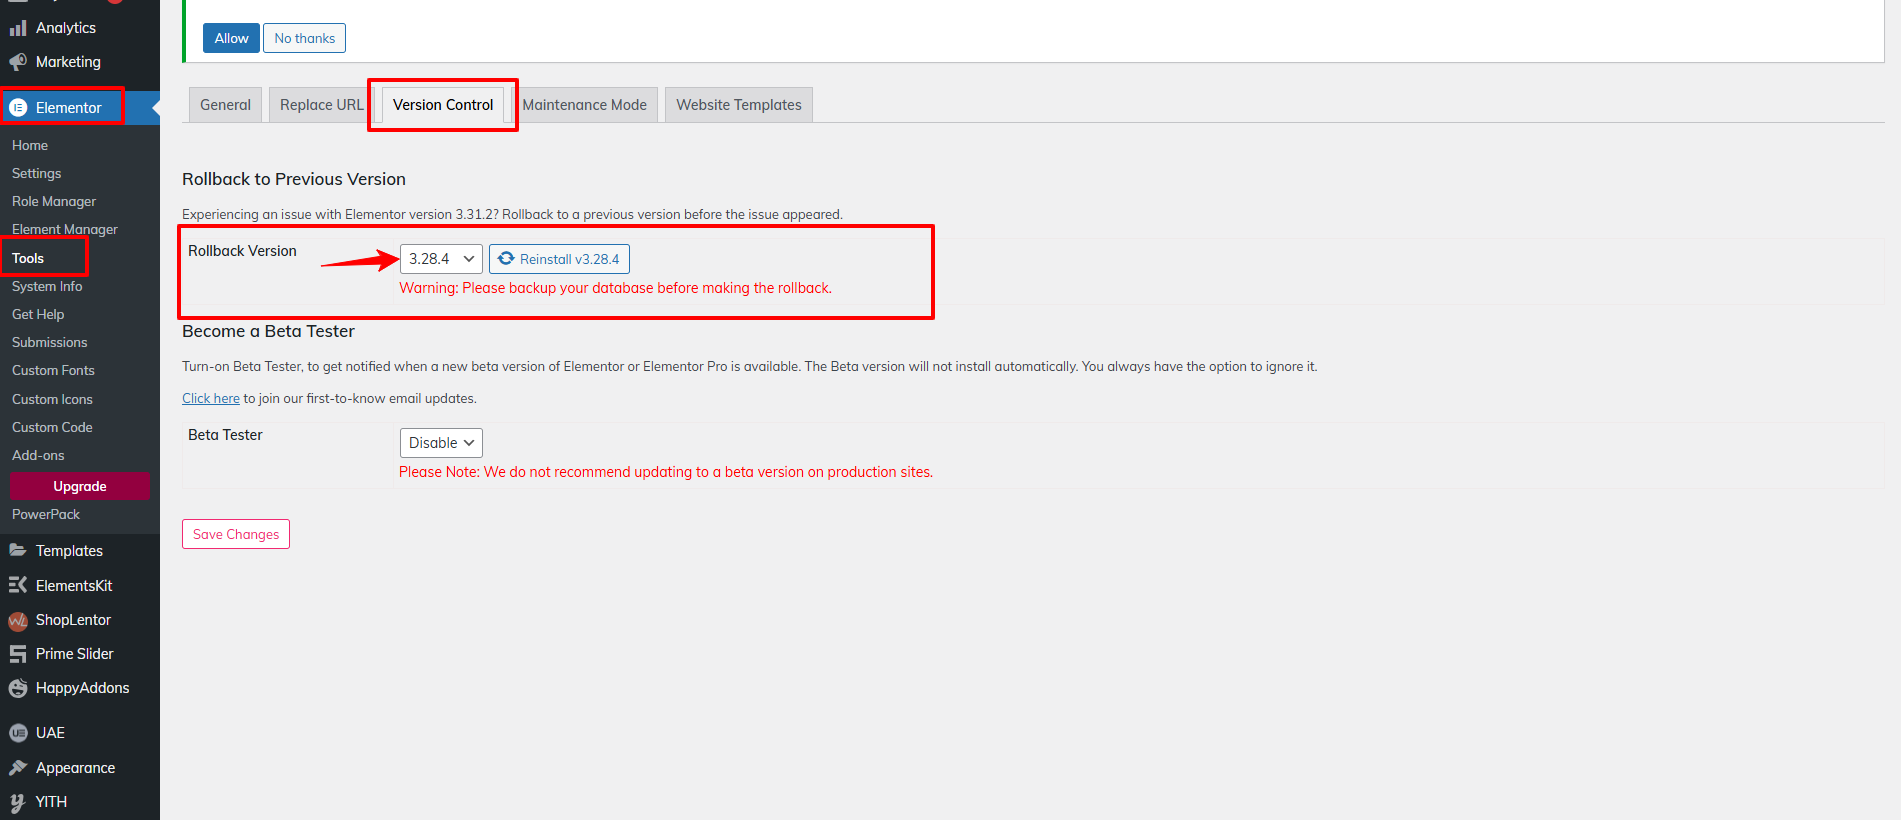
Task: Click the Marketing megaphone icon
Action: tap(18, 62)
